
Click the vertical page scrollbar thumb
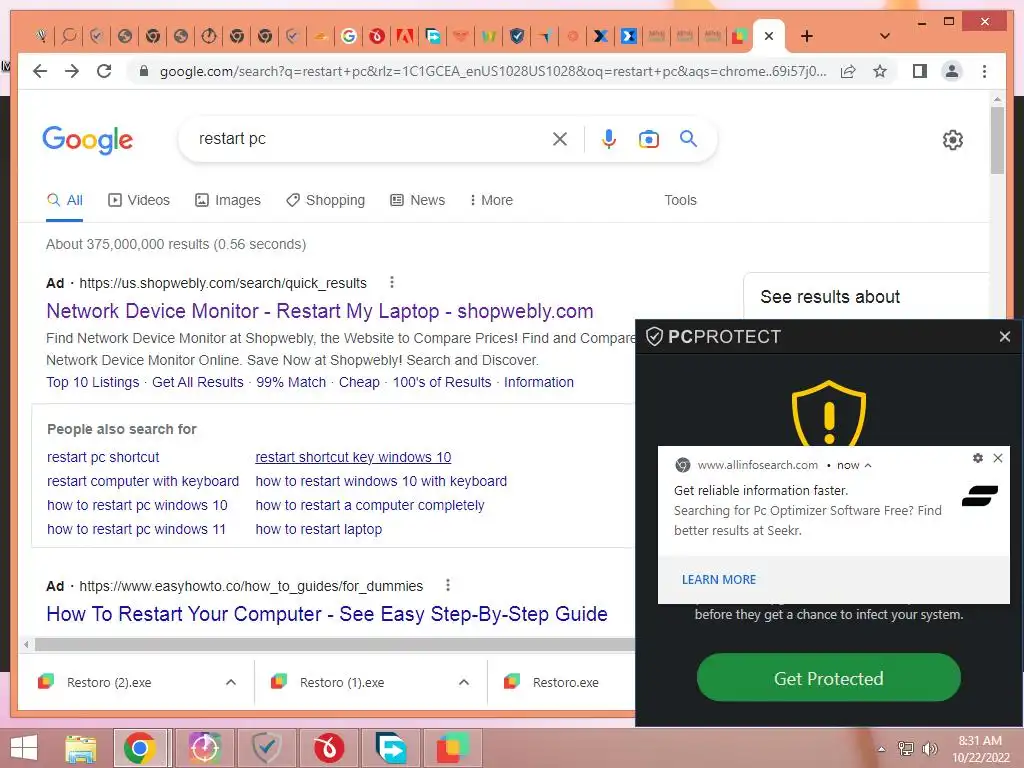(x=997, y=140)
